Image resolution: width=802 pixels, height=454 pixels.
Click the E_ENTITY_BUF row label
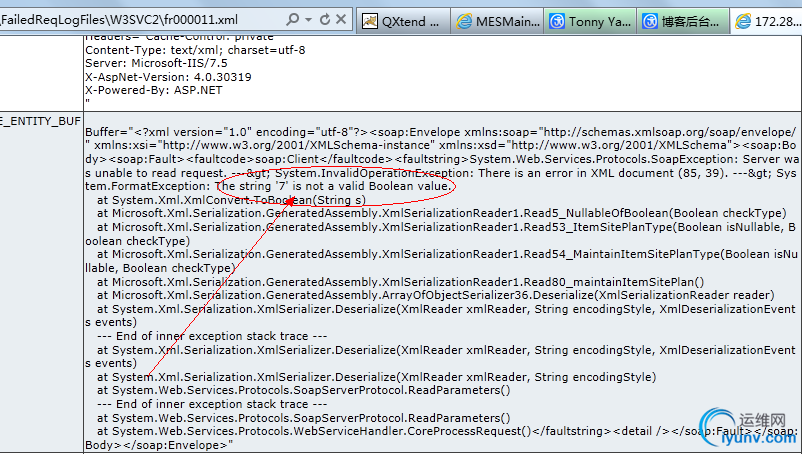[x=40, y=121]
